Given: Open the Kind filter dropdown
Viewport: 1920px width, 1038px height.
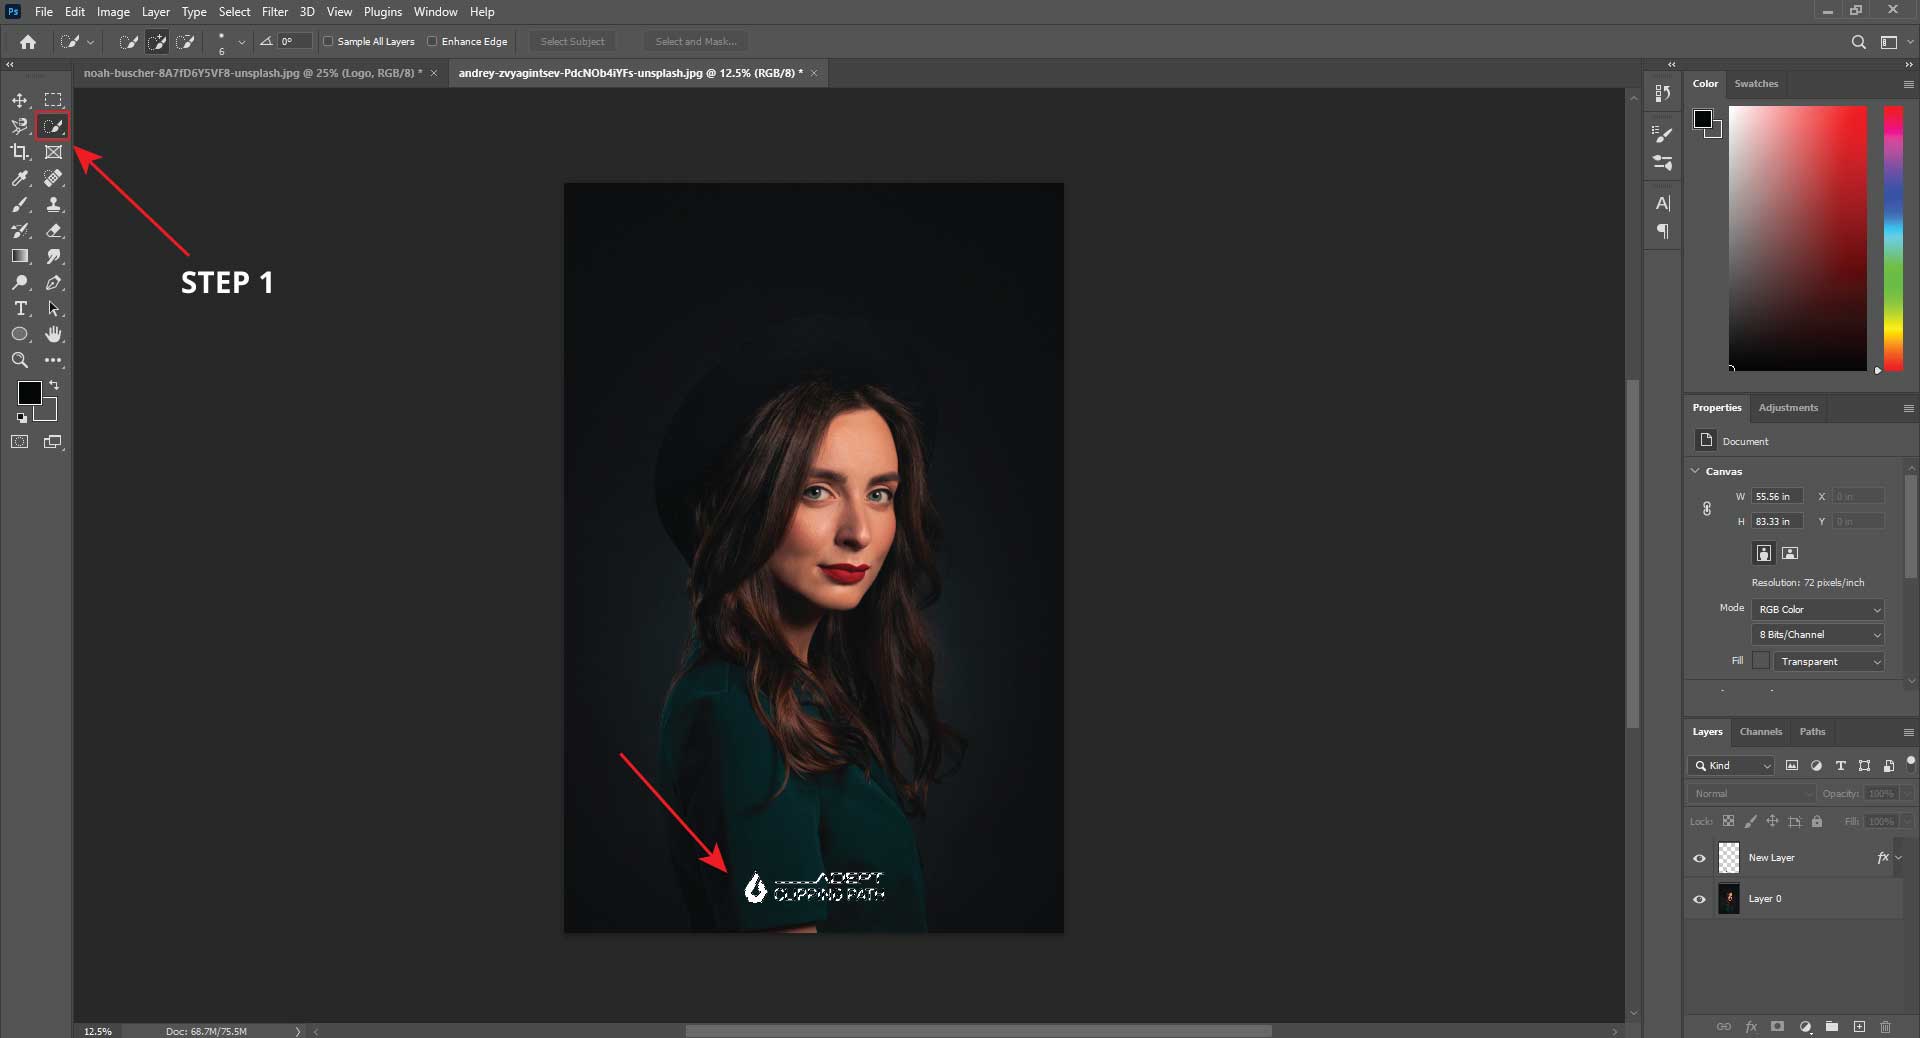Looking at the screenshot, I should tap(1731, 766).
